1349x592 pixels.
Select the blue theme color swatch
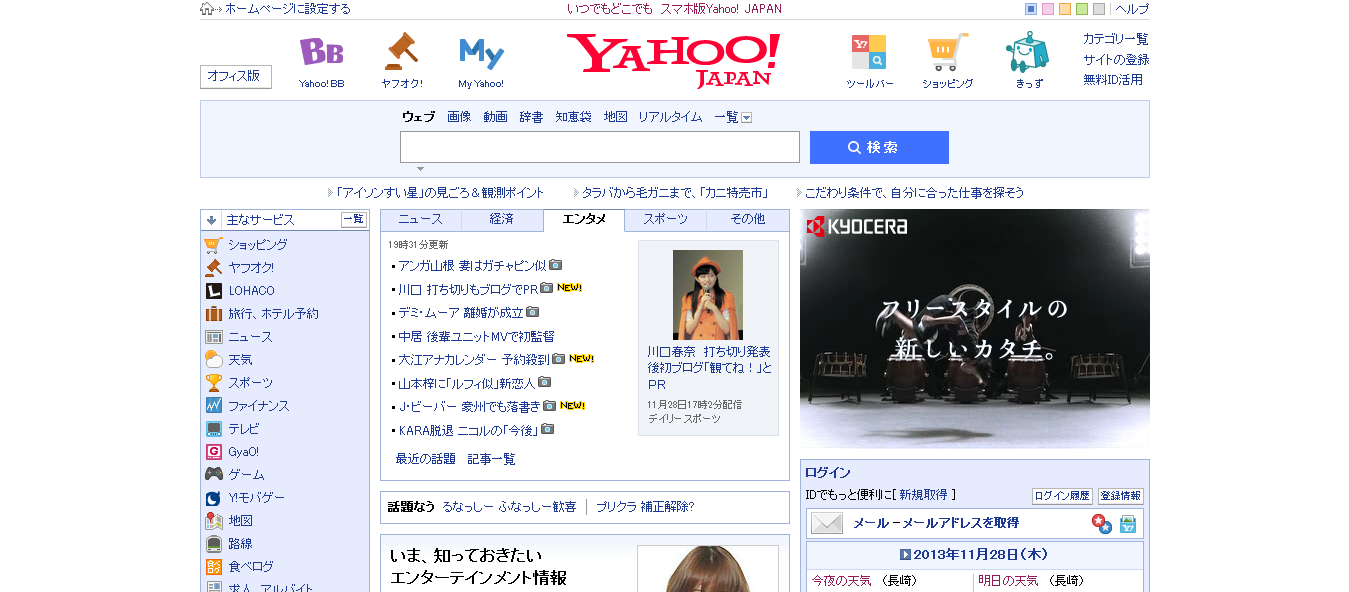tap(1031, 9)
